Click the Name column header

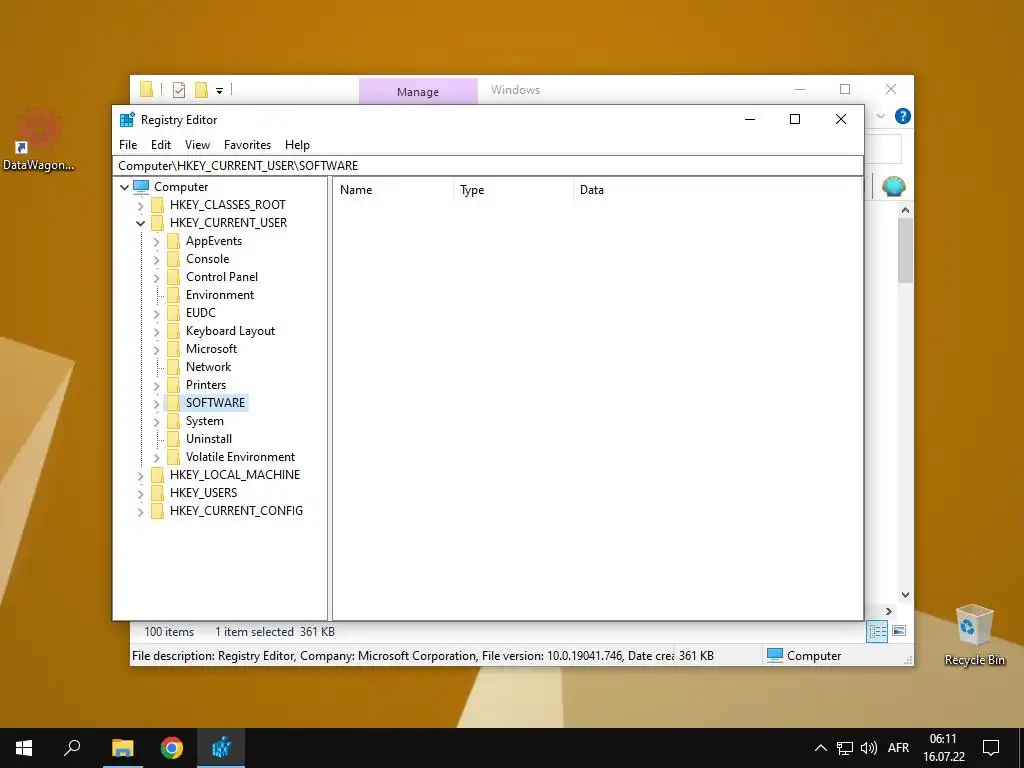pyautogui.click(x=393, y=190)
